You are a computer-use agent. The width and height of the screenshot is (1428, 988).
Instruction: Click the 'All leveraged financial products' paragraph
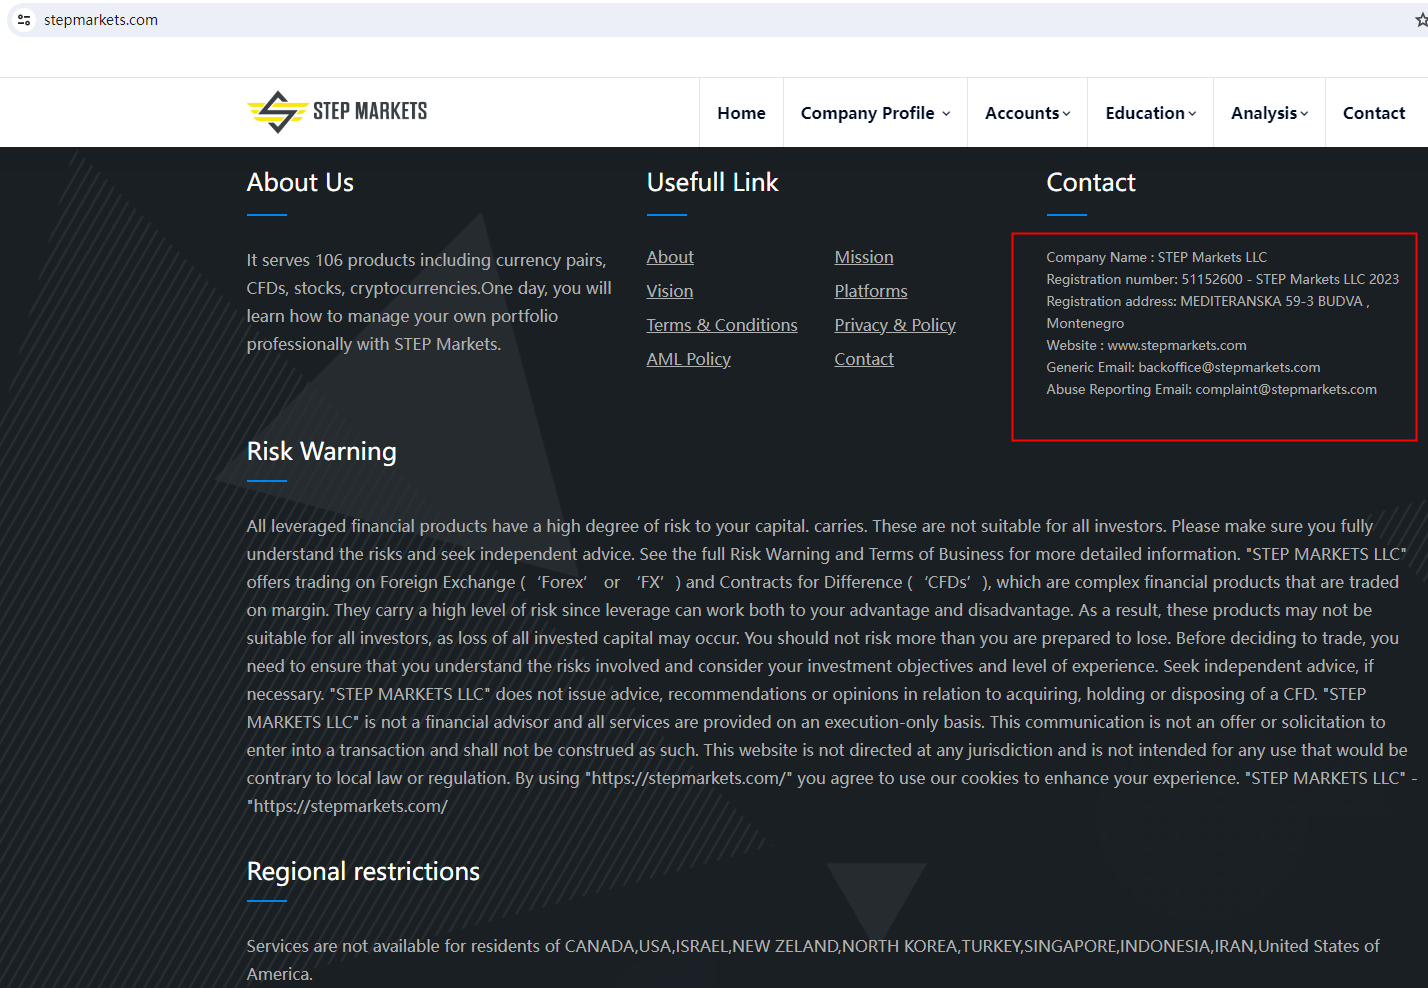click(x=832, y=666)
